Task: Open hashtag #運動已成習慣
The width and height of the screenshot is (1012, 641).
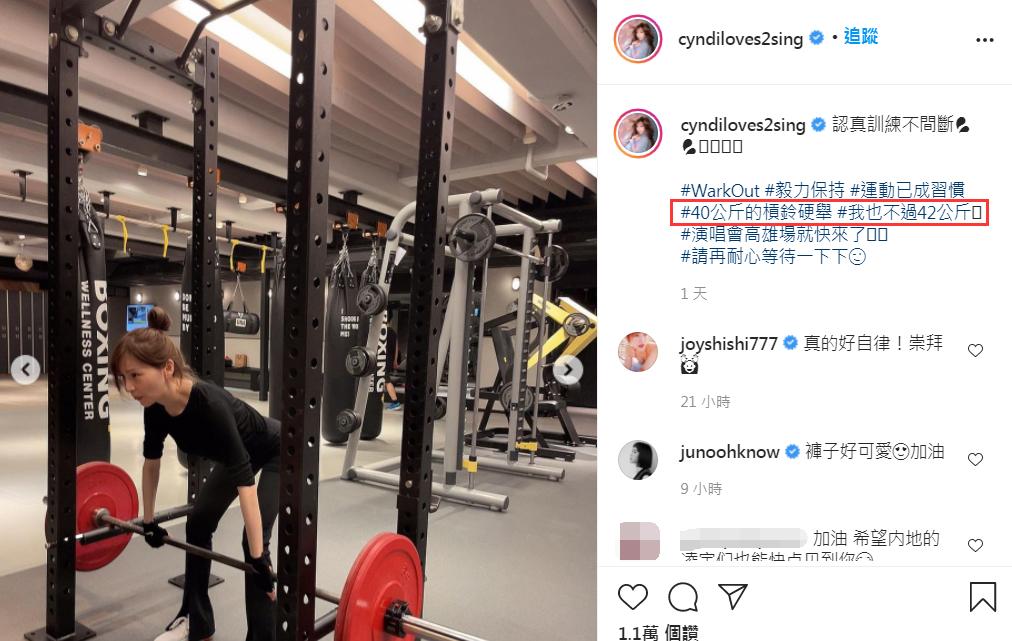Action: coord(907,190)
